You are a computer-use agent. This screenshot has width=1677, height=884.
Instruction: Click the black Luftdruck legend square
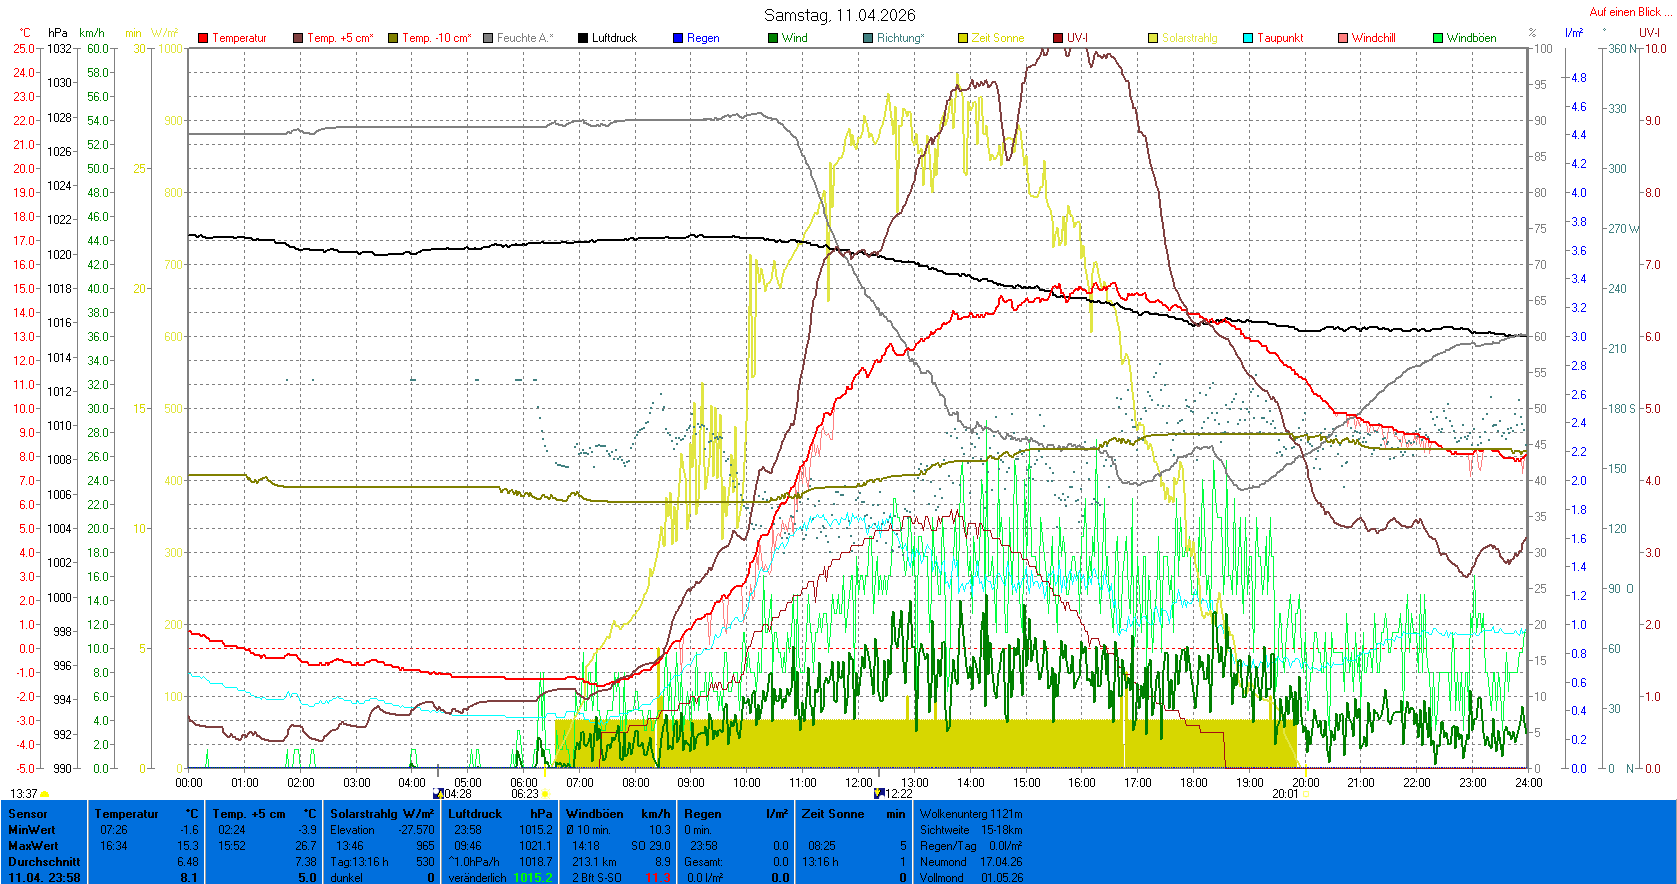pos(583,38)
